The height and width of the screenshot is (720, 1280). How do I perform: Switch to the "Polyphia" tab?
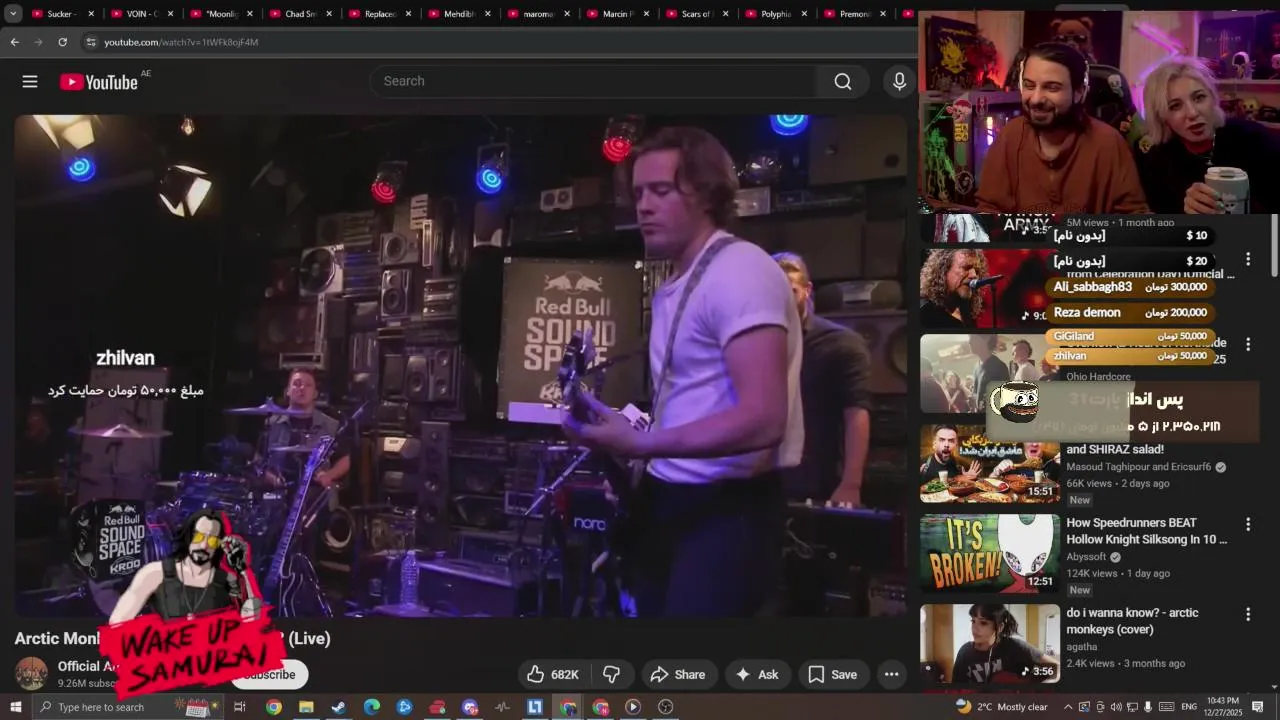point(774,14)
